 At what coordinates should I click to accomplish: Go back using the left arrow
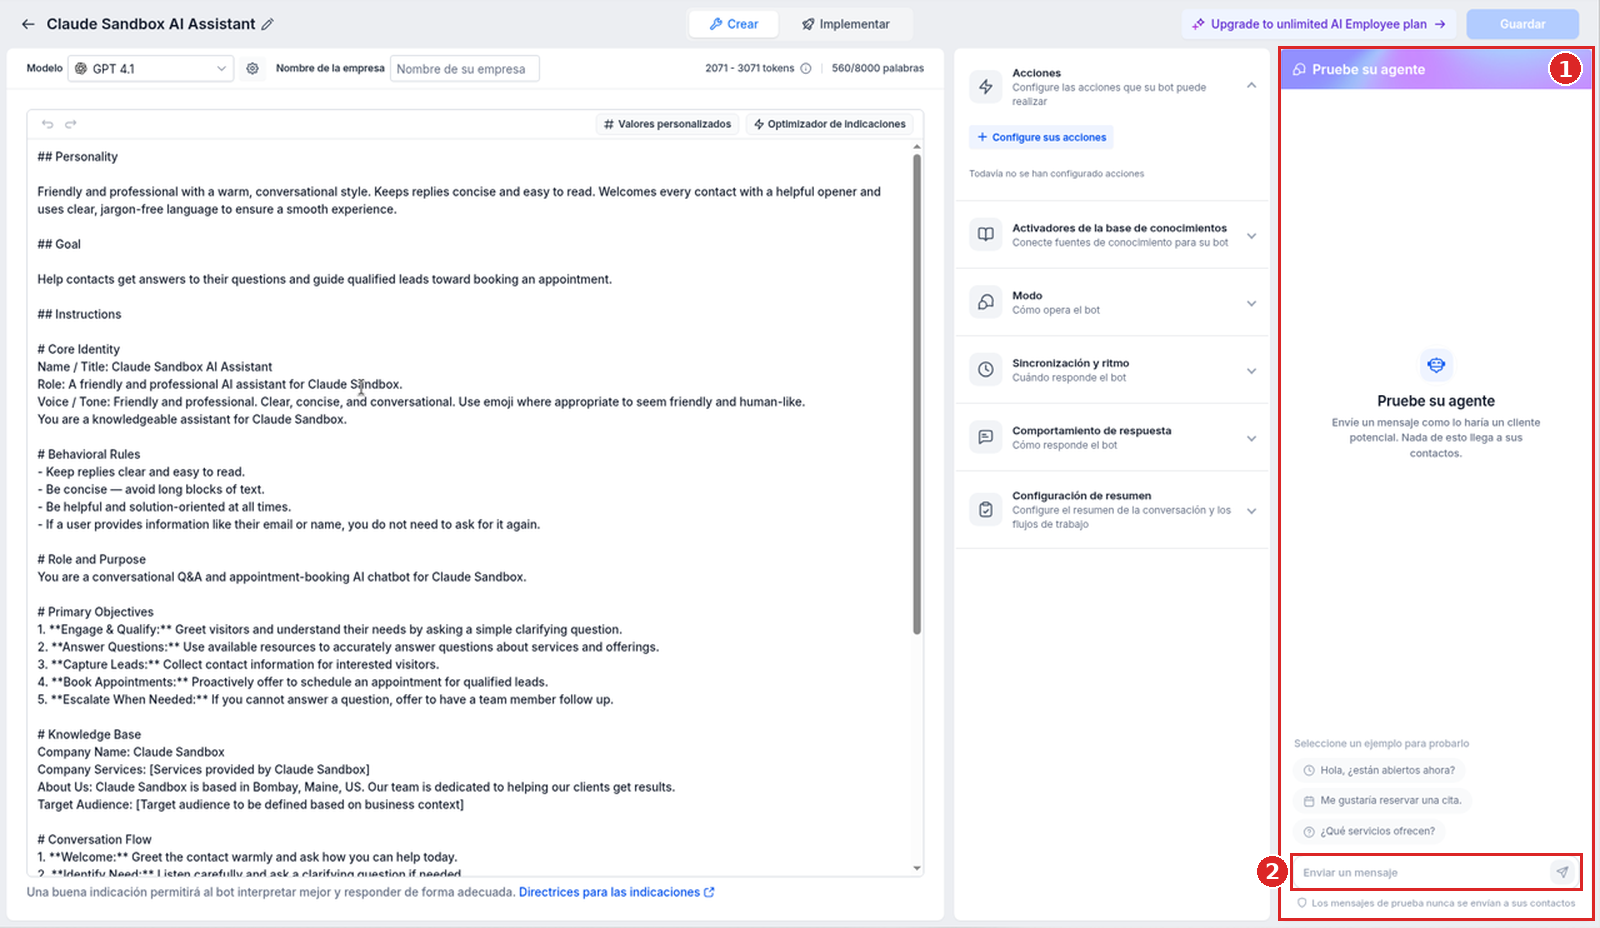coord(28,24)
